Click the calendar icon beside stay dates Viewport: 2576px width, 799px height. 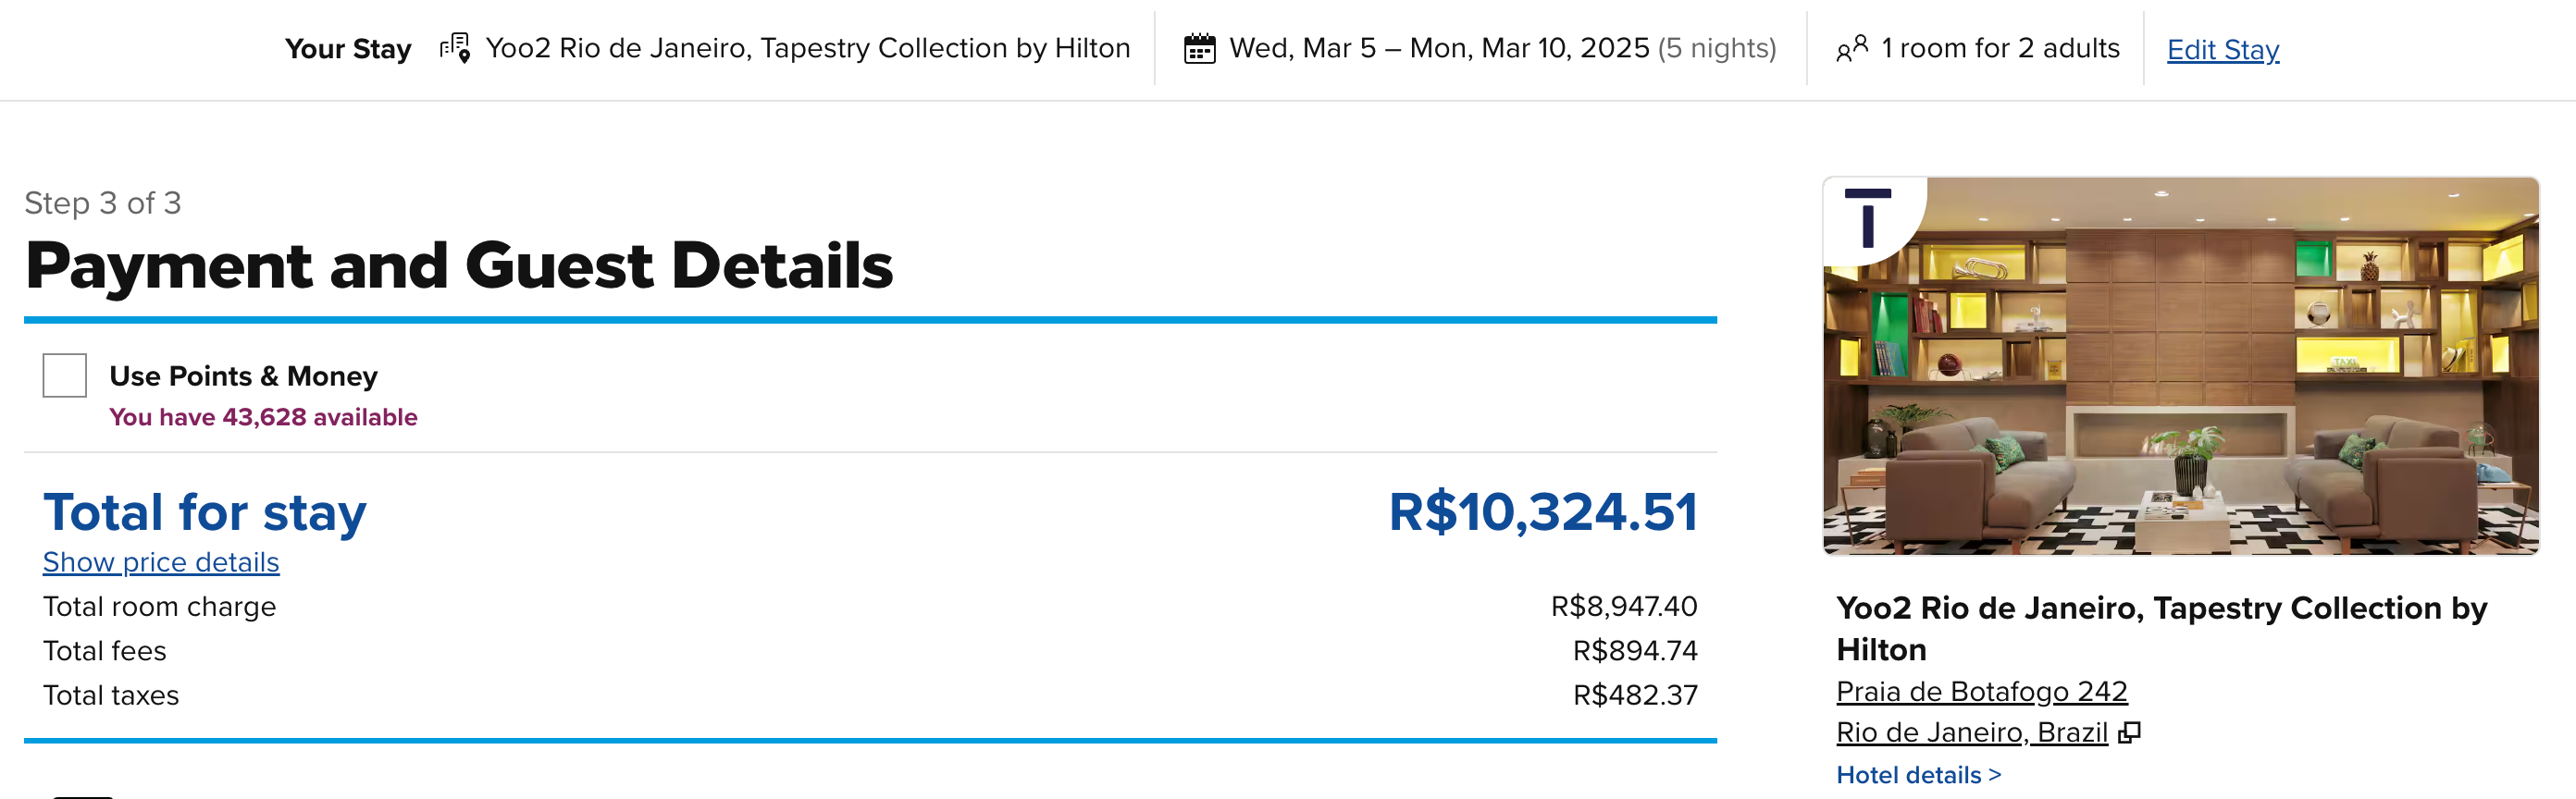click(x=1199, y=48)
